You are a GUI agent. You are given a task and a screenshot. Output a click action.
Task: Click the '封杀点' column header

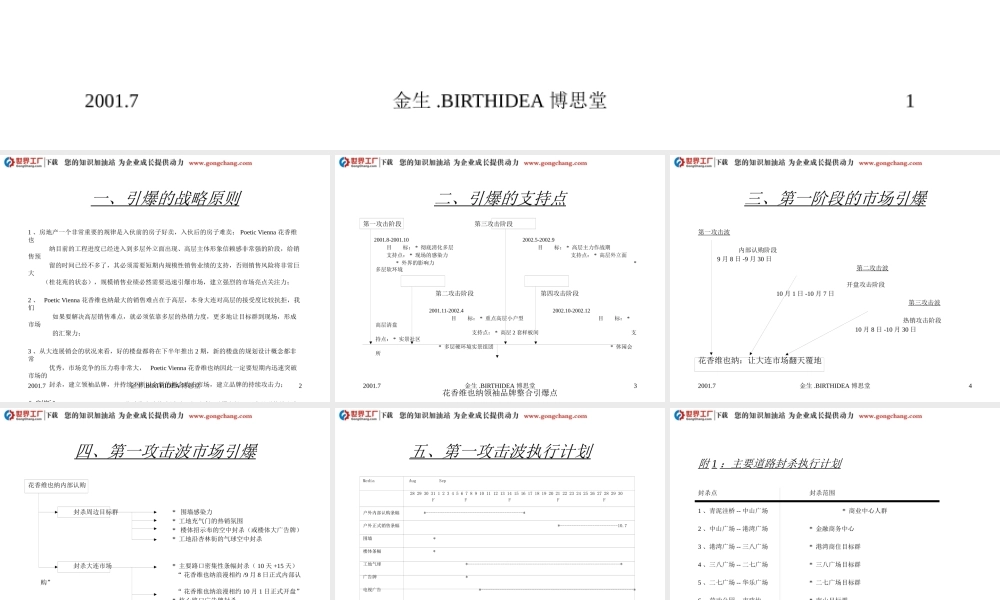(x=707, y=493)
